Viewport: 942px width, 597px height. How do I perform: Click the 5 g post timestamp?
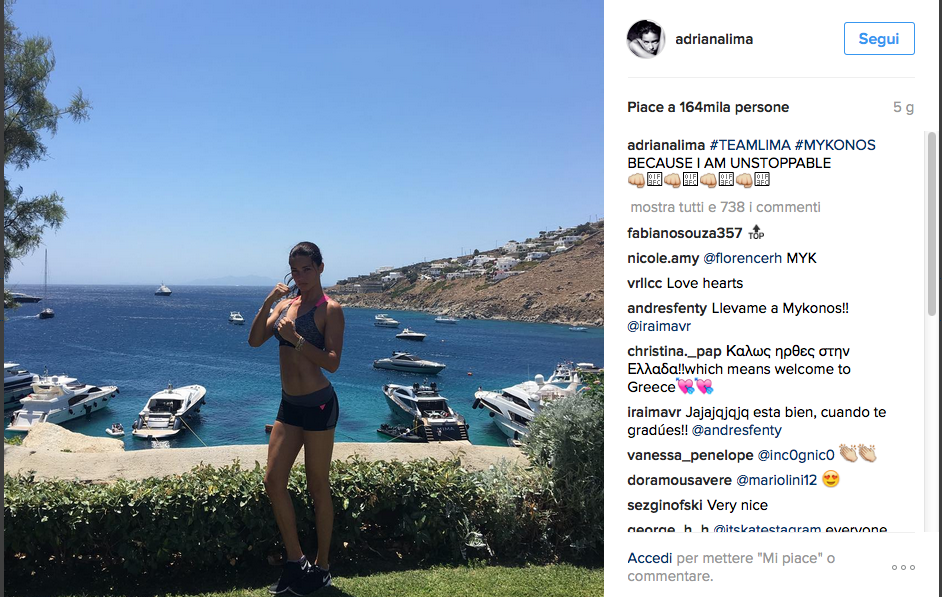903,108
